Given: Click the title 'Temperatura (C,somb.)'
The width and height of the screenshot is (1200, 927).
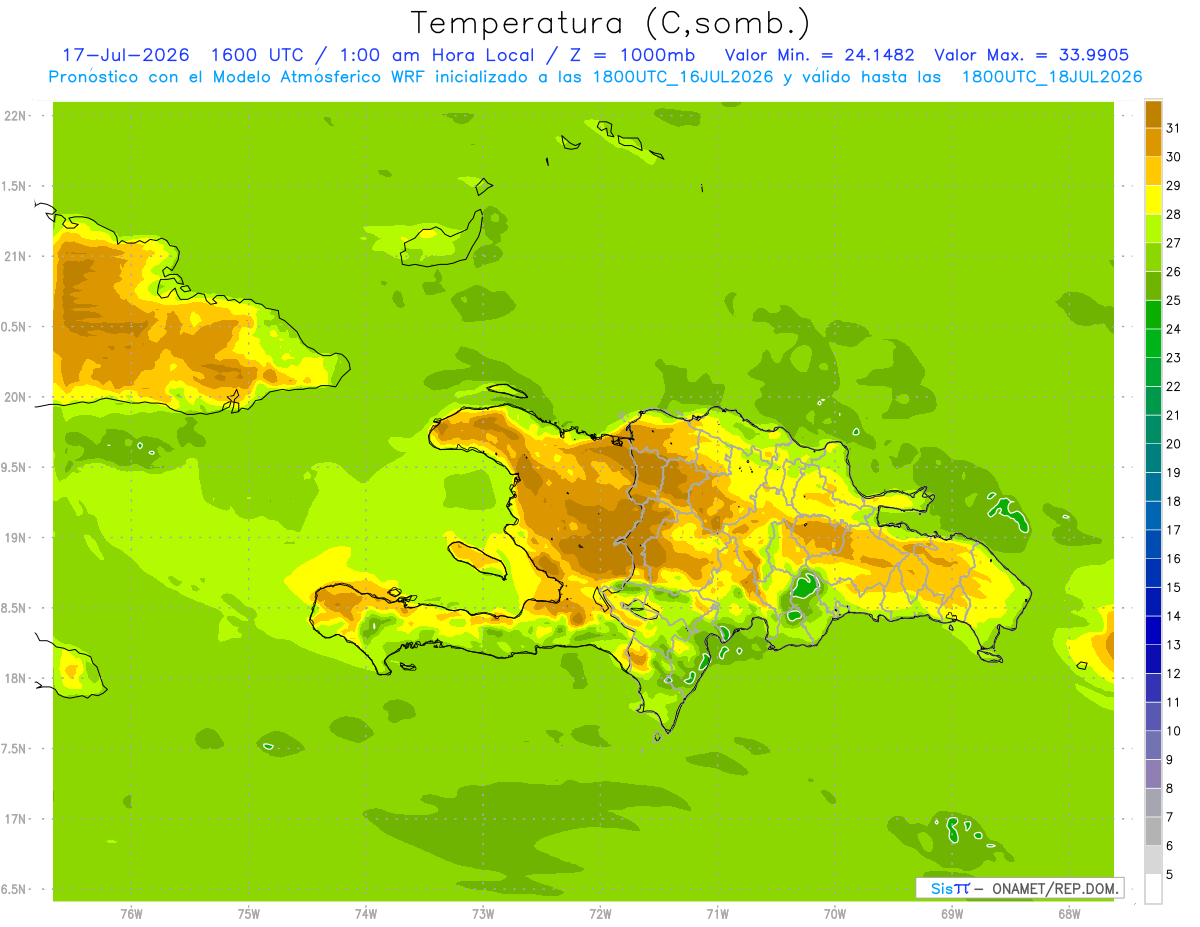Looking at the screenshot, I should (611, 23).
